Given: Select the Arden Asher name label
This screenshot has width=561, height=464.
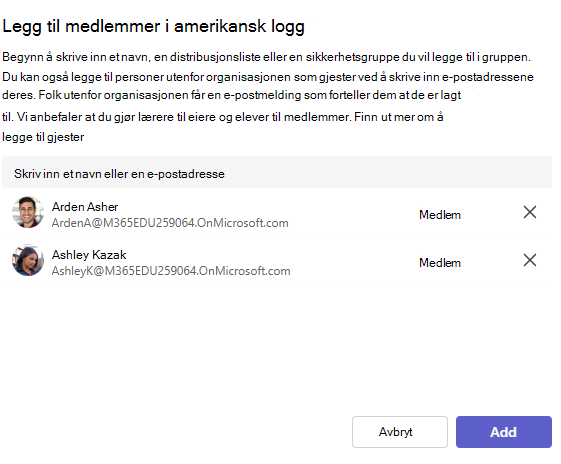Looking at the screenshot, I should (85, 207).
